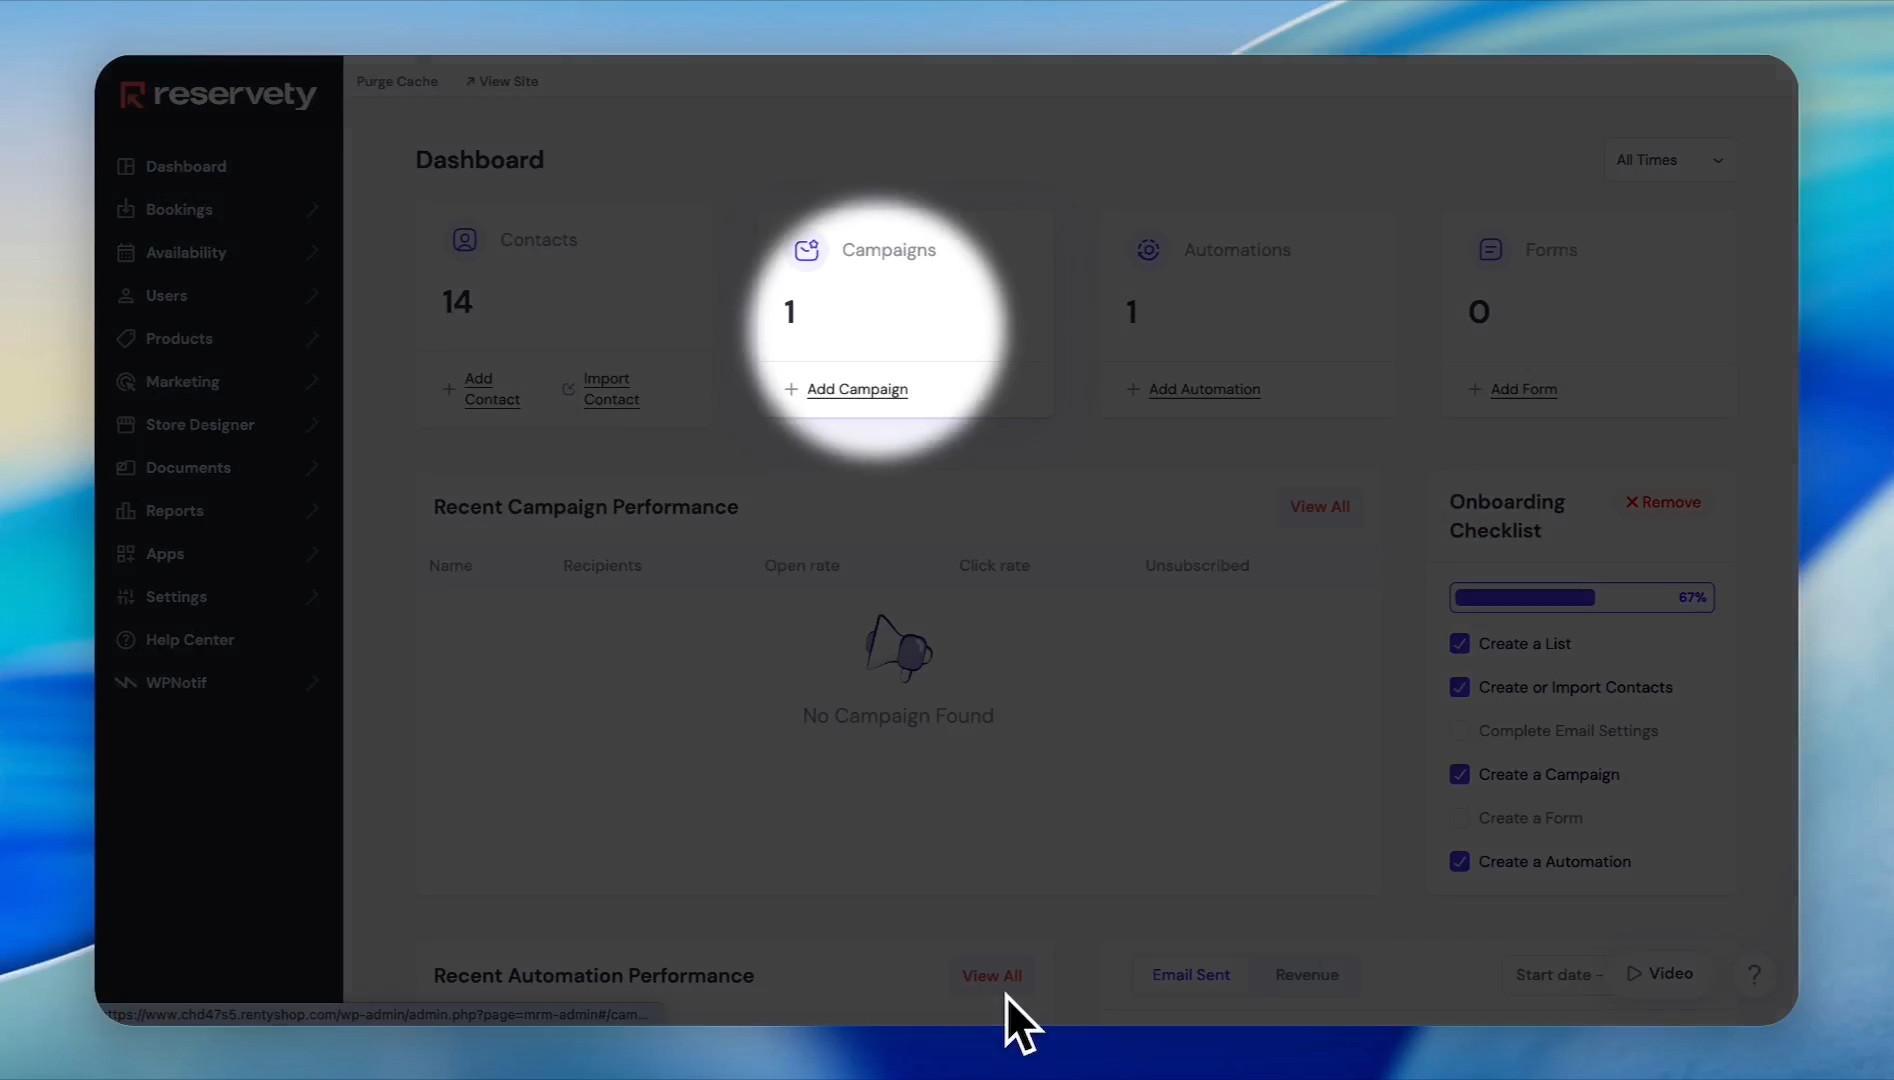Click the round help question mark button
The width and height of the screenshot is (1894, 1080).
coord(1754,974)
